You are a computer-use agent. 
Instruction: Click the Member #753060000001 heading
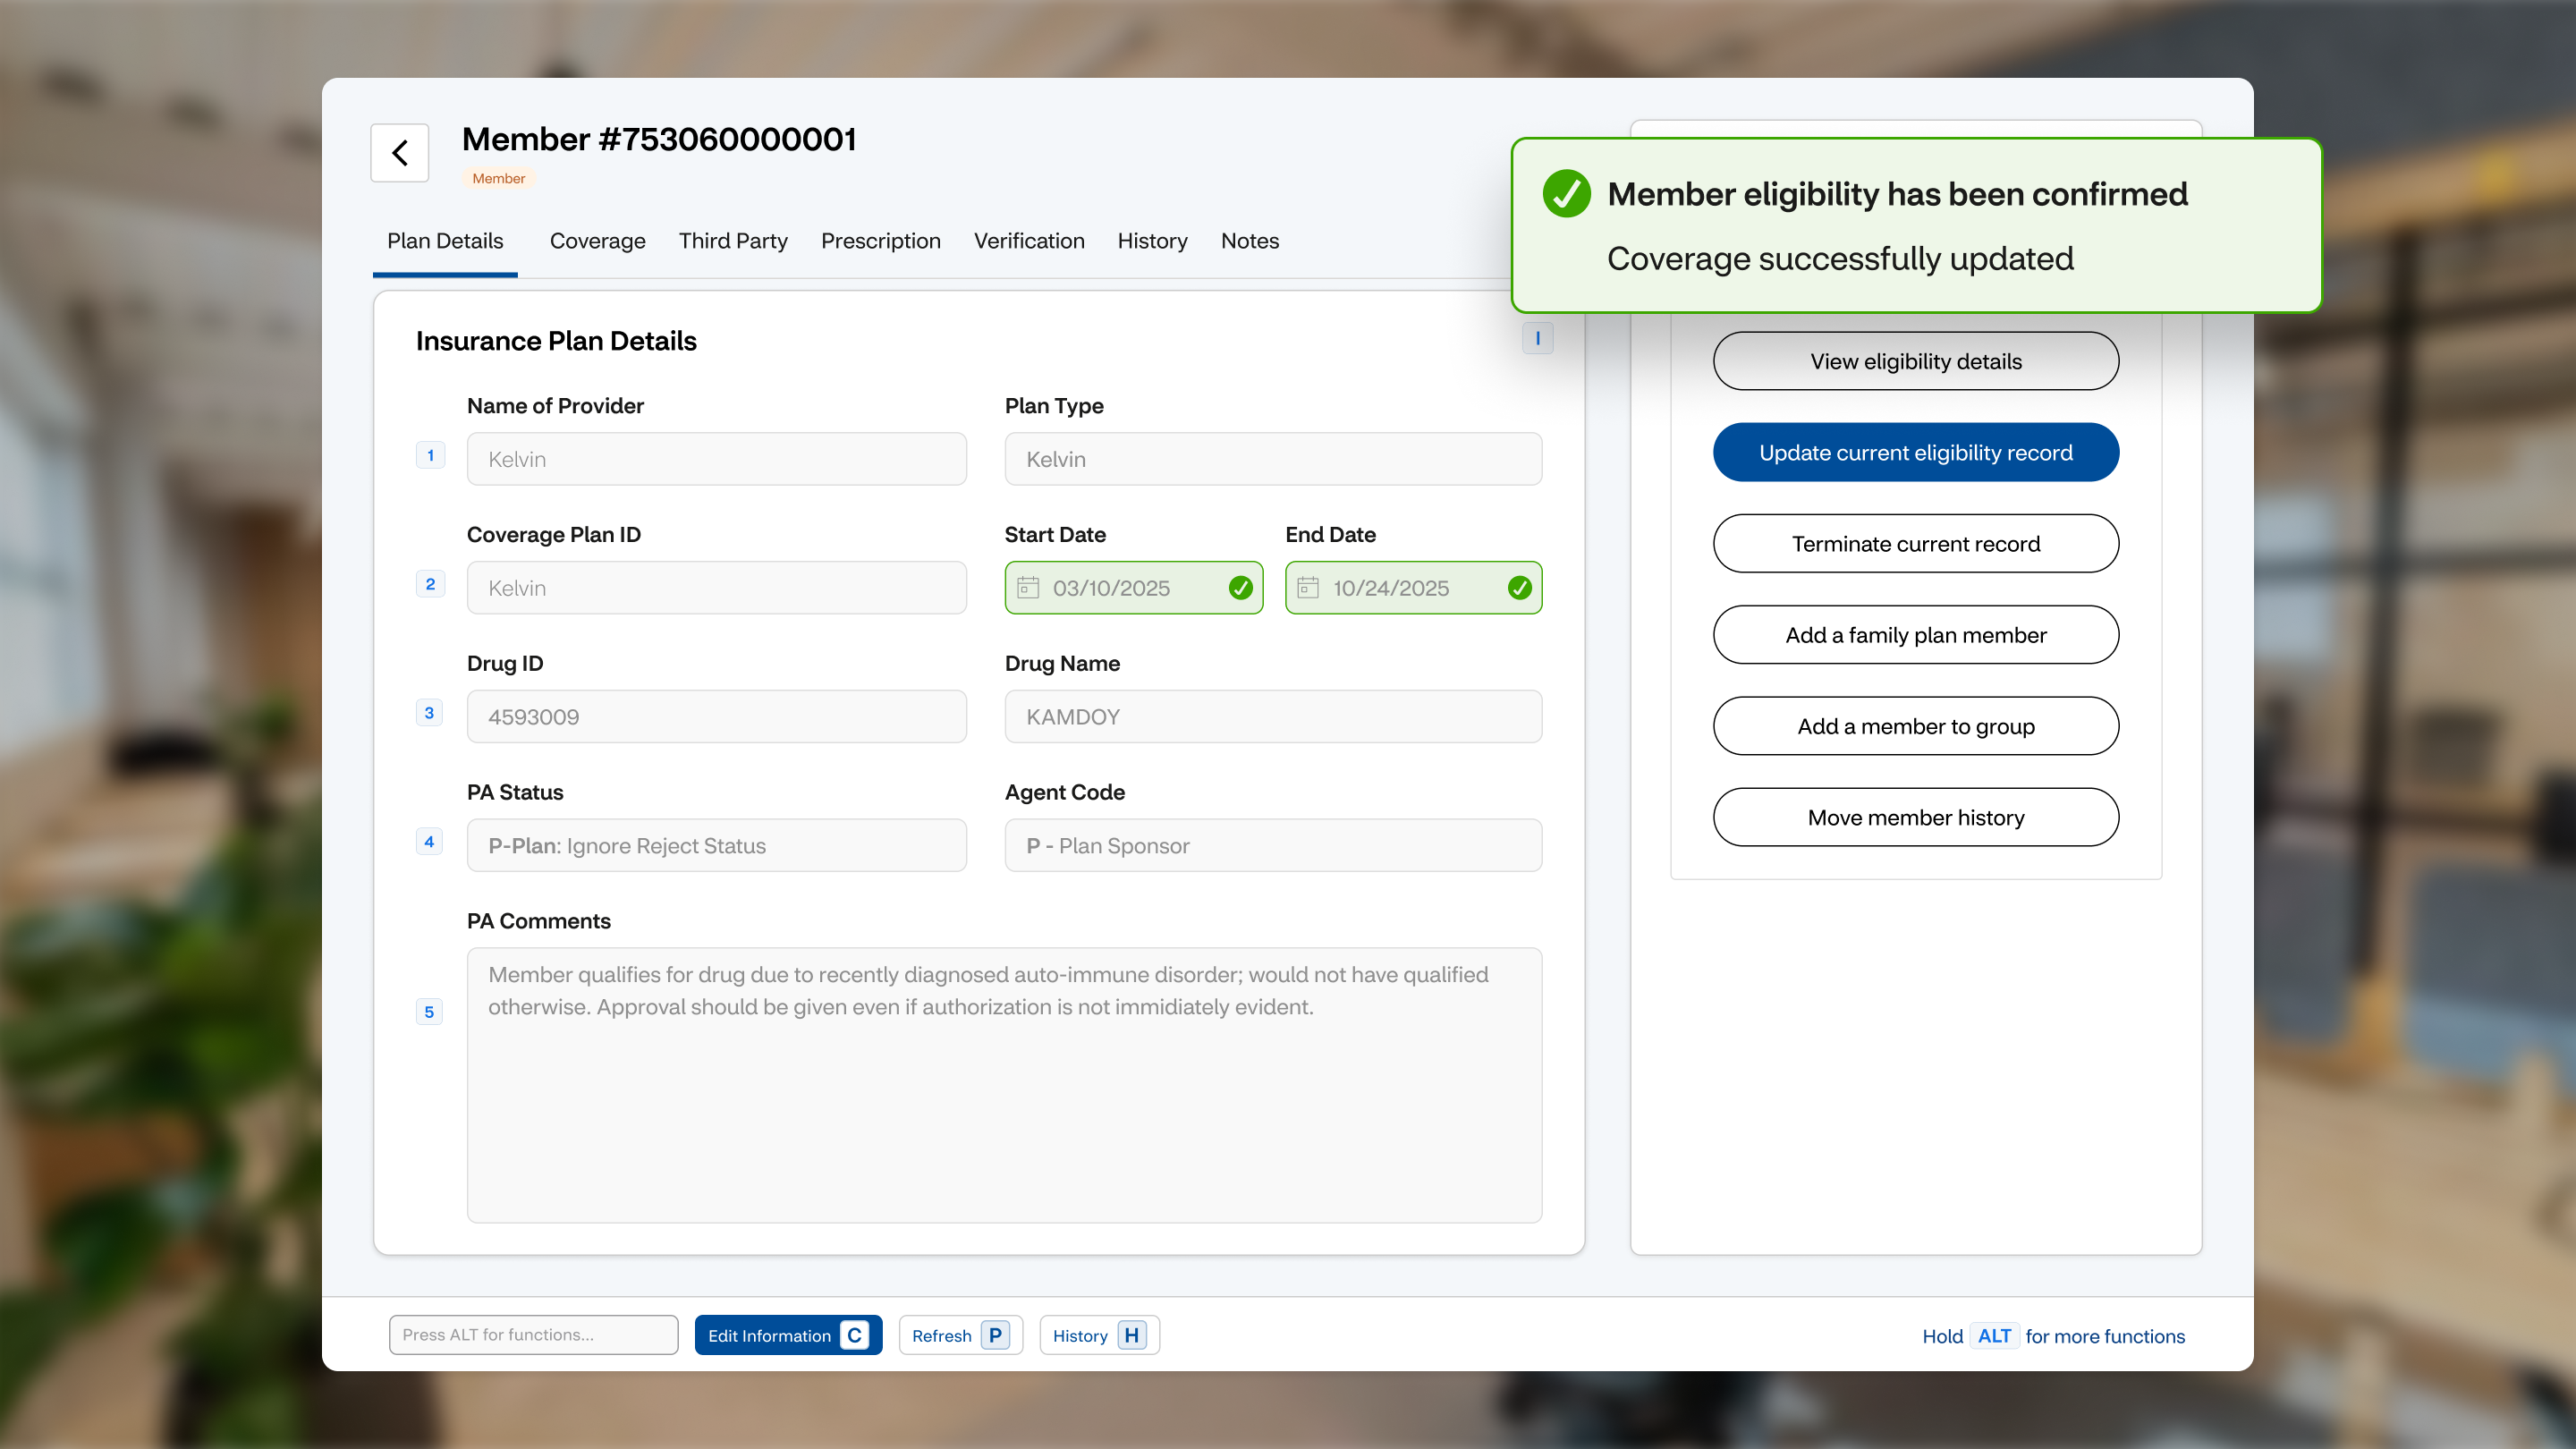(x=659, y=139)
